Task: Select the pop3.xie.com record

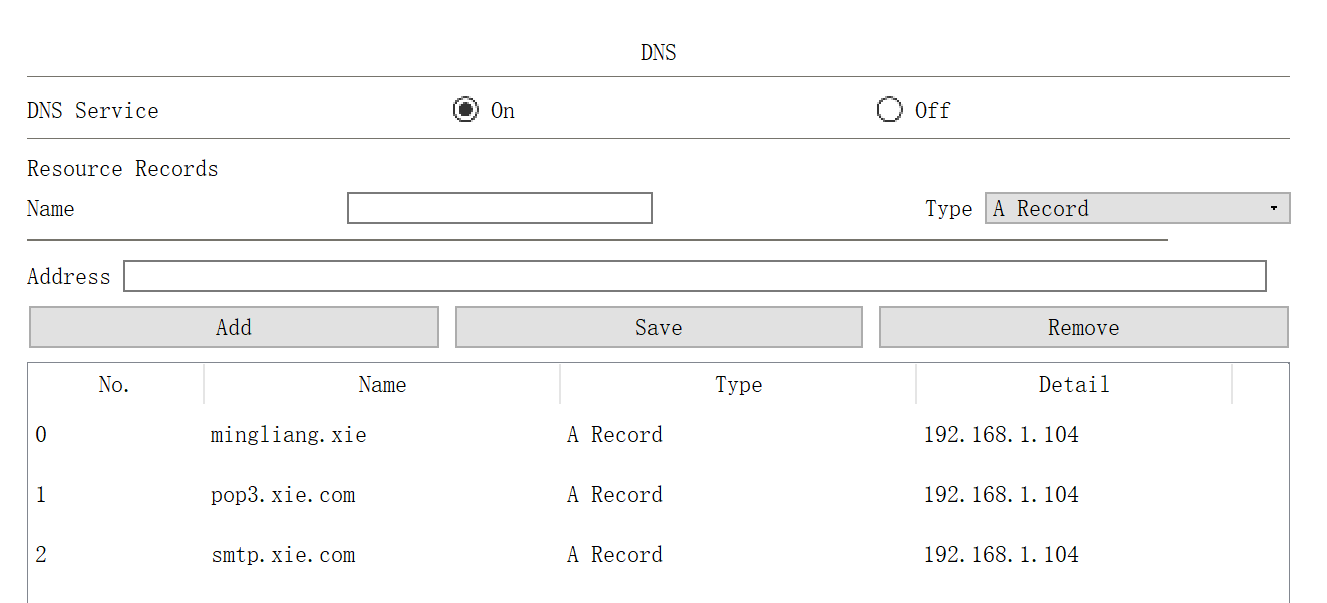Action: click(x=283, y=495)
